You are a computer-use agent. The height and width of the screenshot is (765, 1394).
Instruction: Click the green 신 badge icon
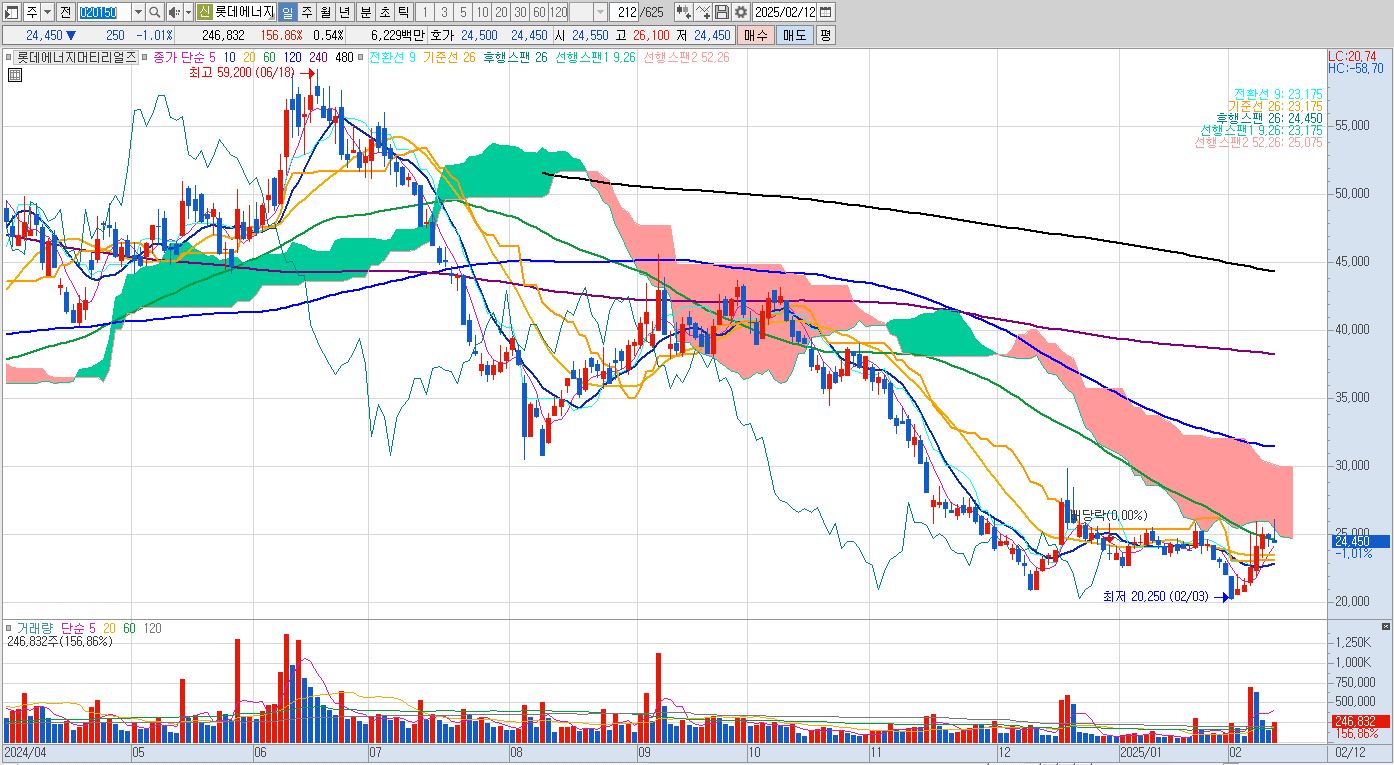pos(204,12)
